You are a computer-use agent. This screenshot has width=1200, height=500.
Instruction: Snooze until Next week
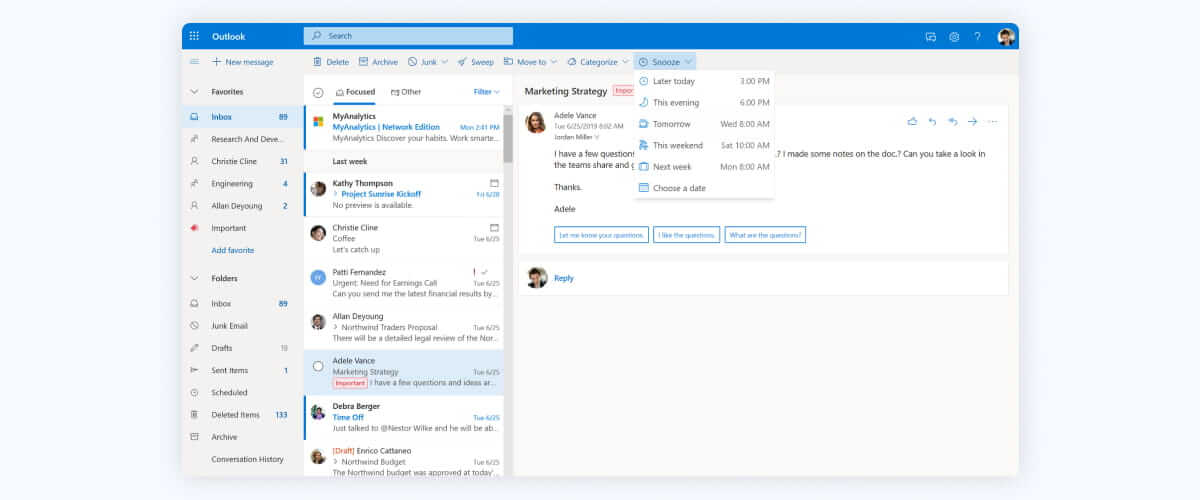(704, 167)
